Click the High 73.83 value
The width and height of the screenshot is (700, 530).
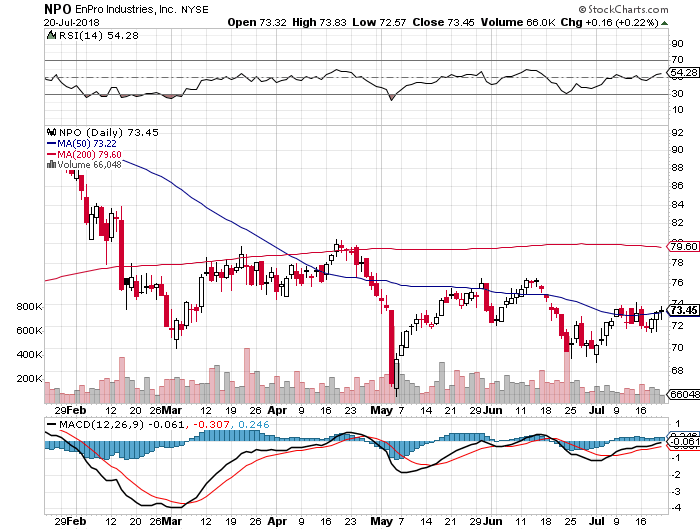(319, 22)
